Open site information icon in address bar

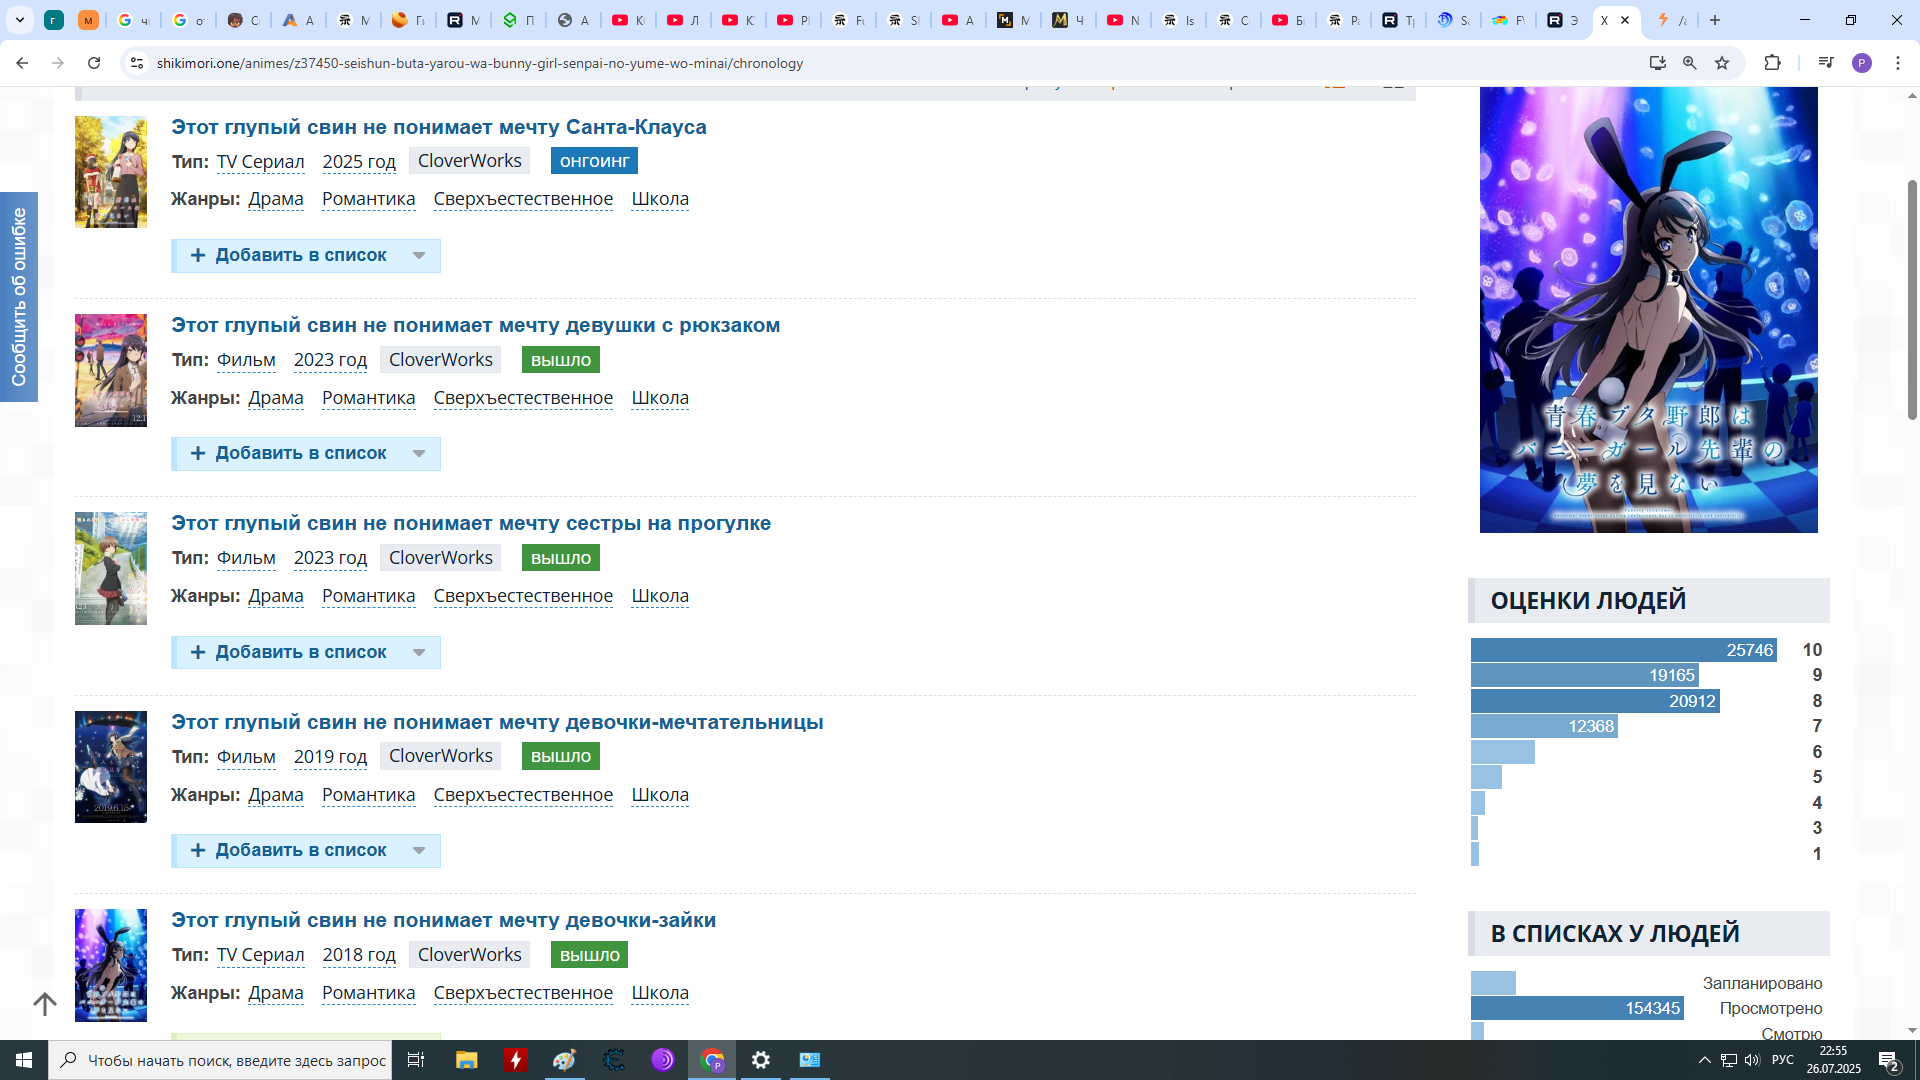[137, 63]
